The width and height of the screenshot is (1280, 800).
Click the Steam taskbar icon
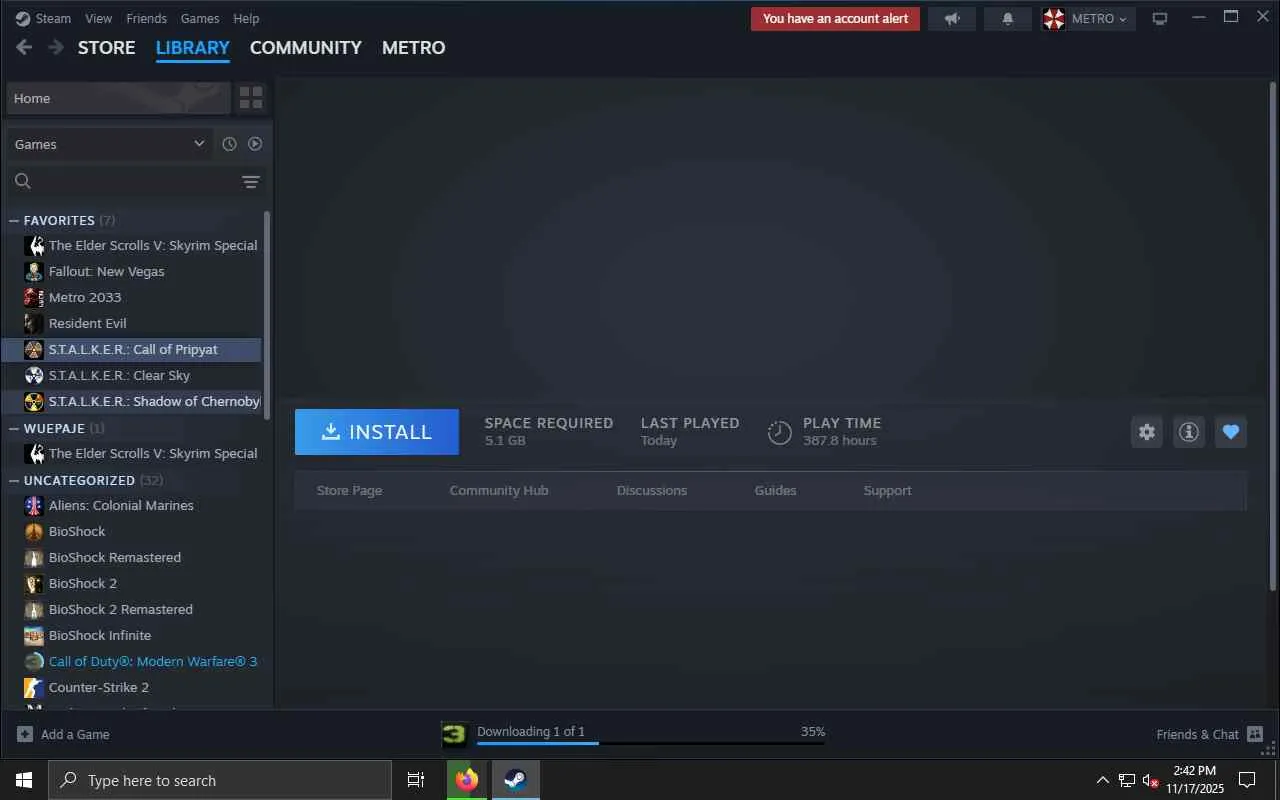516,780
